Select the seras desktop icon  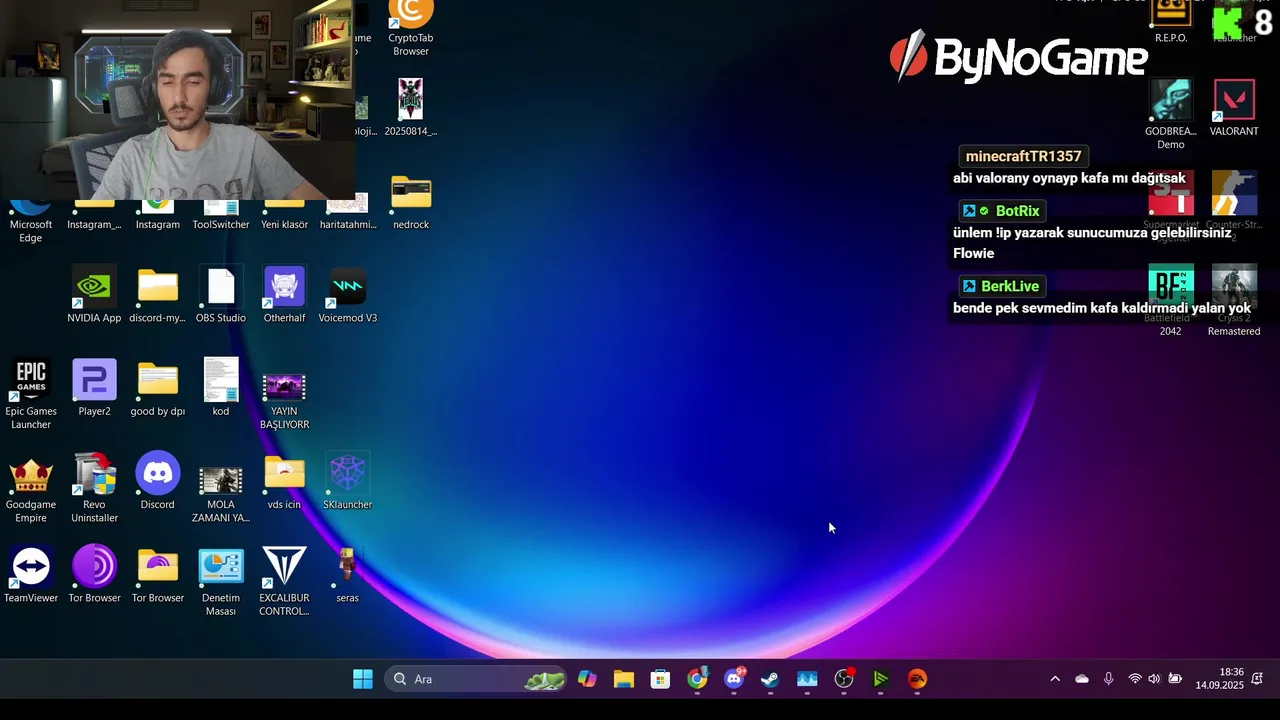[347, 575]
